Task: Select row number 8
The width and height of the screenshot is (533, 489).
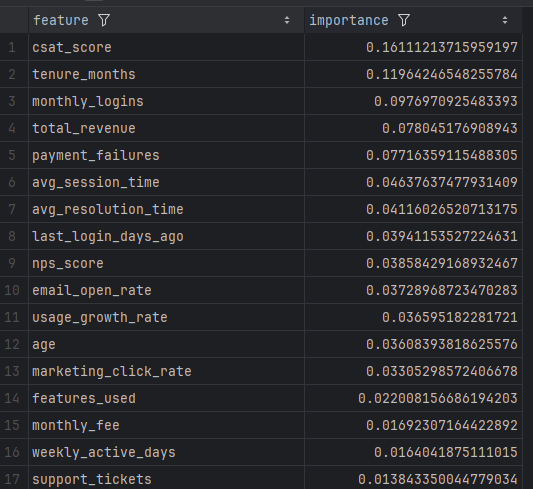Action: pyautogui.click(x=12, y=236)
